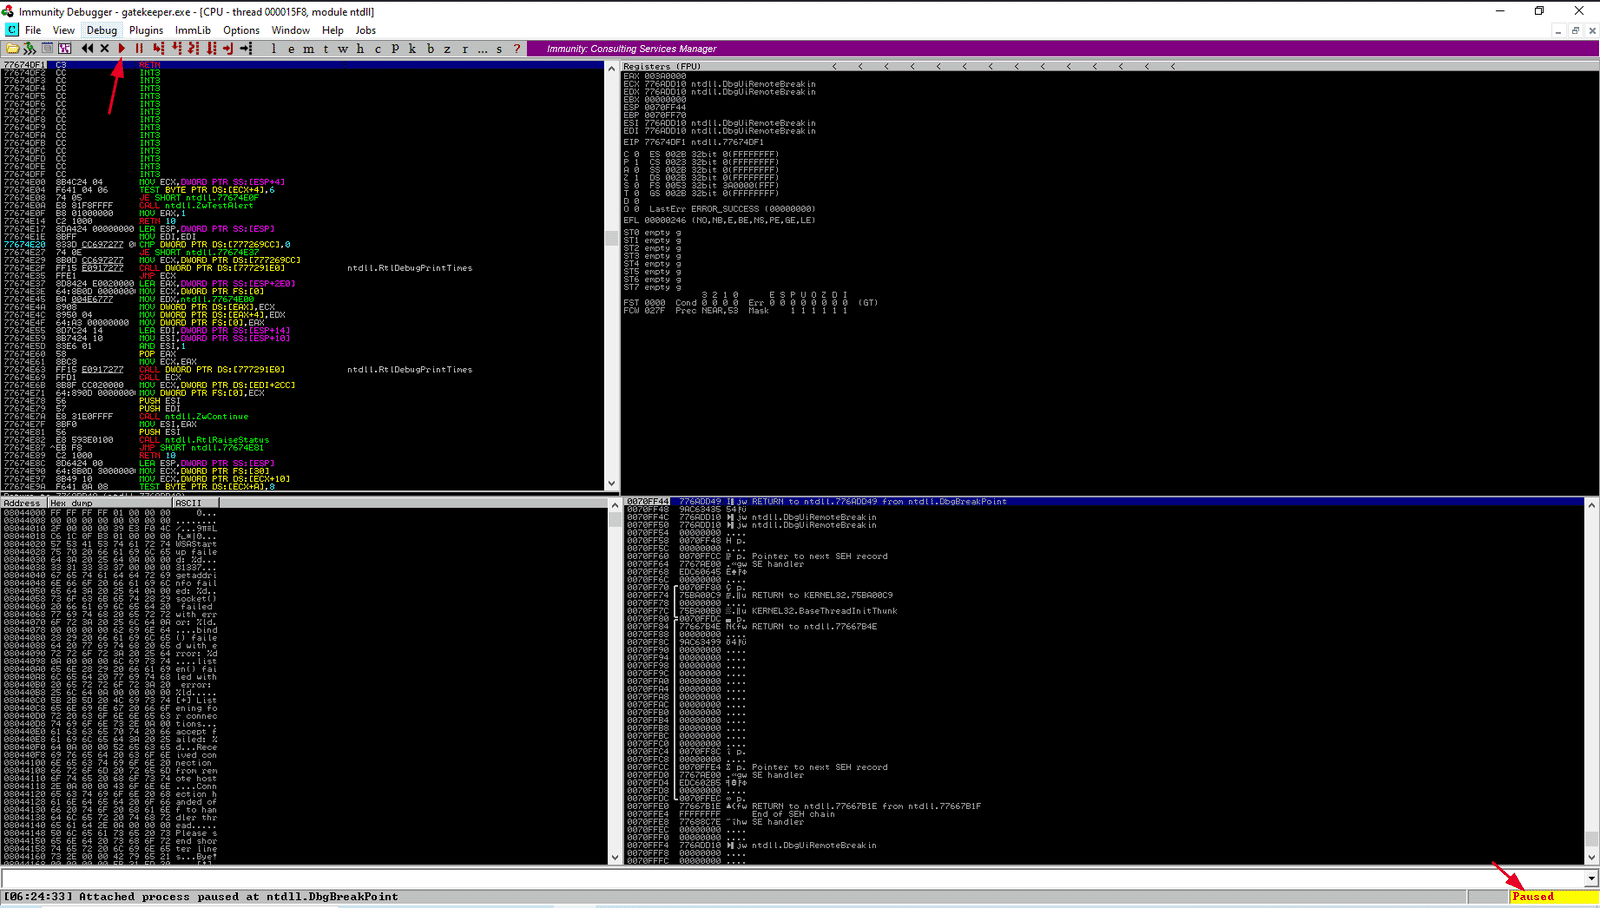1600x908 pixels.
Task: Open the Window menu
Action: pyautogui.click(x=291, y=30)
